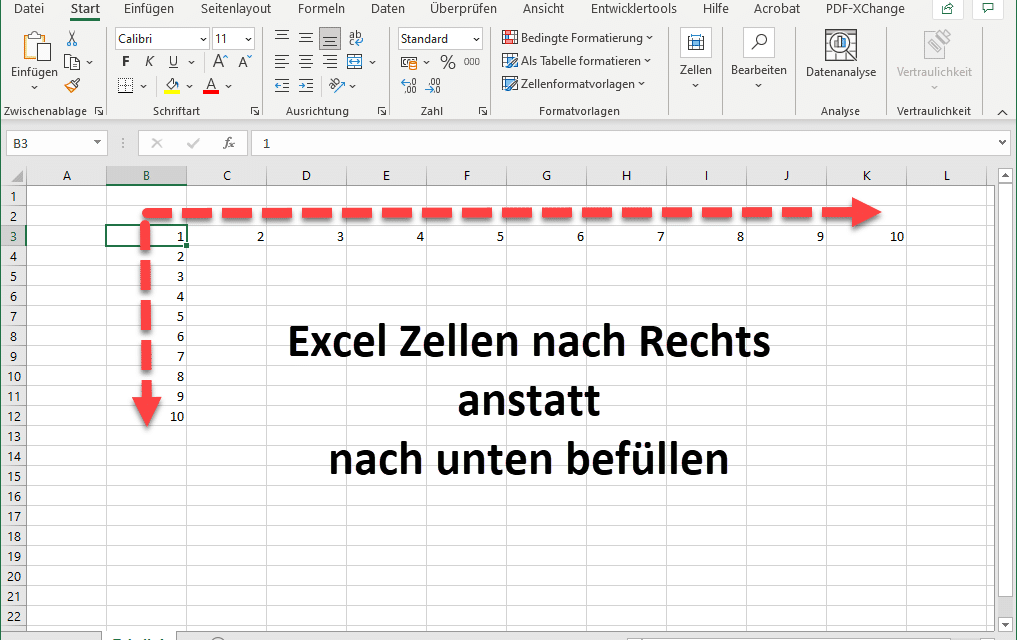Expand the formula bar
1017x640 pixels.
pyautogui.click(x=1002, y=143)
